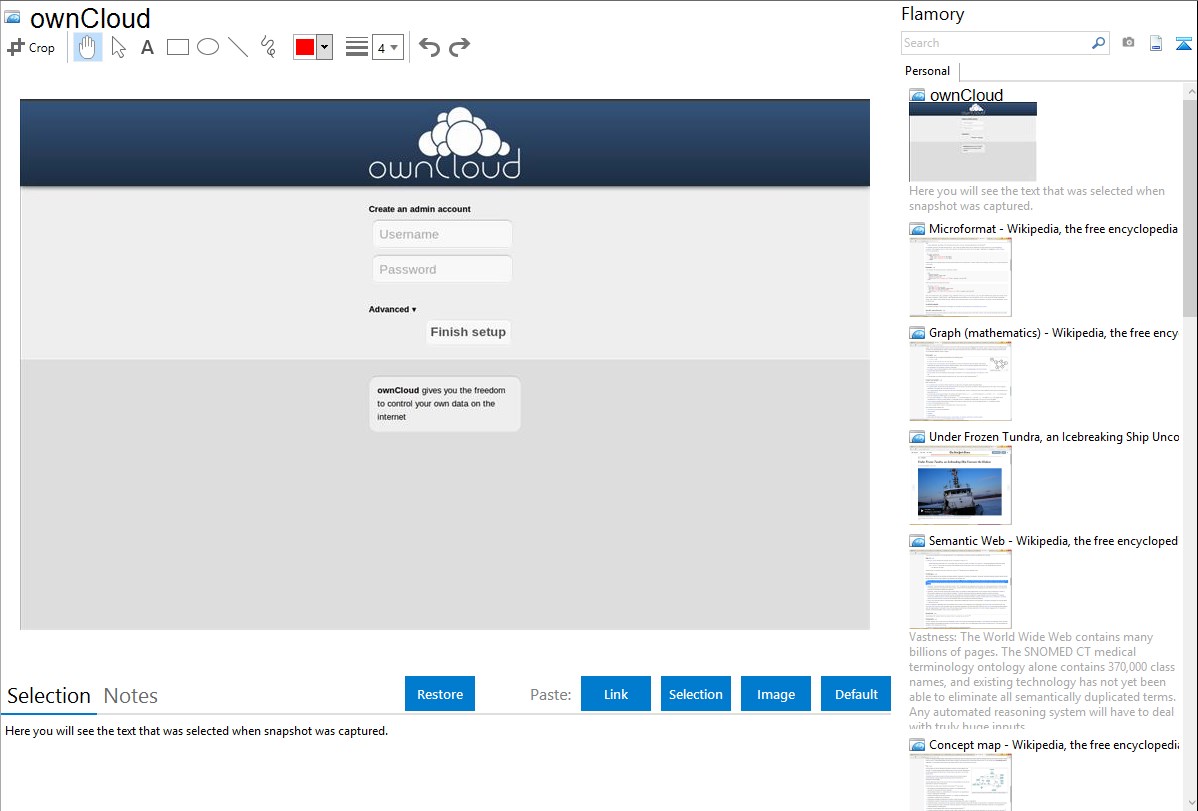
Task: Click the red color swatch
Action: pyautogui.click(x=305, y=47)
